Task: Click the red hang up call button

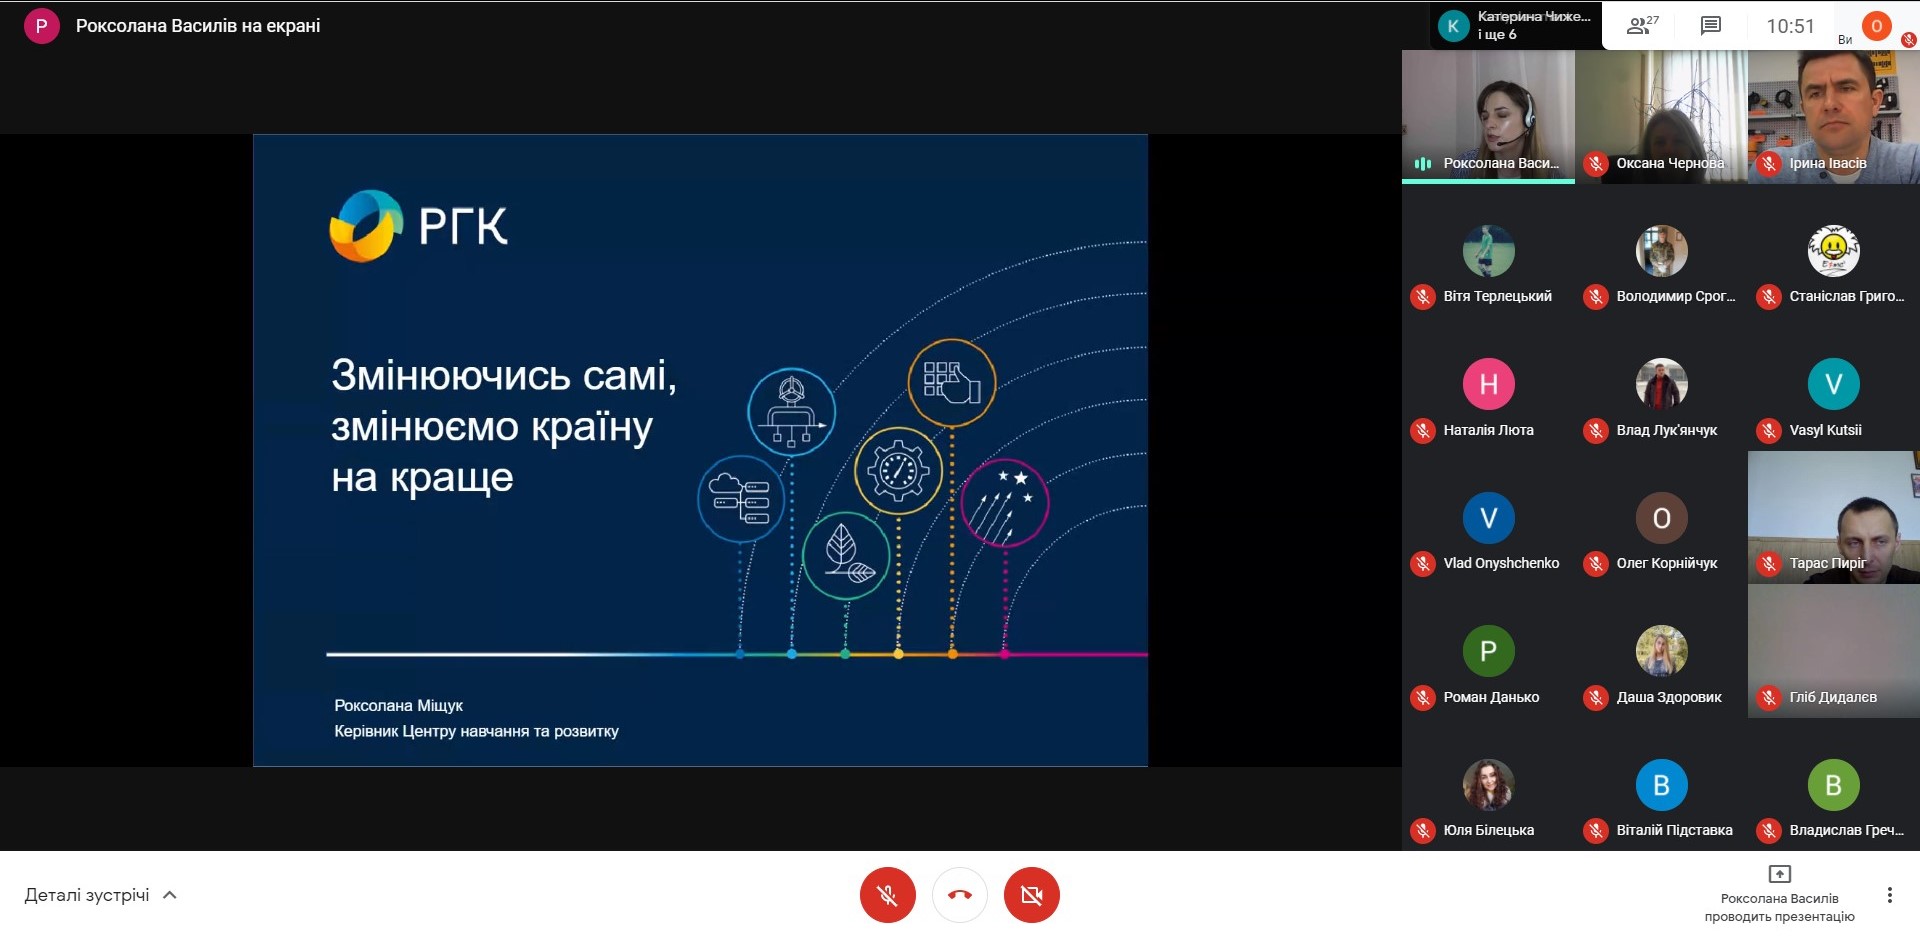Action: click(x=959, y=895)
